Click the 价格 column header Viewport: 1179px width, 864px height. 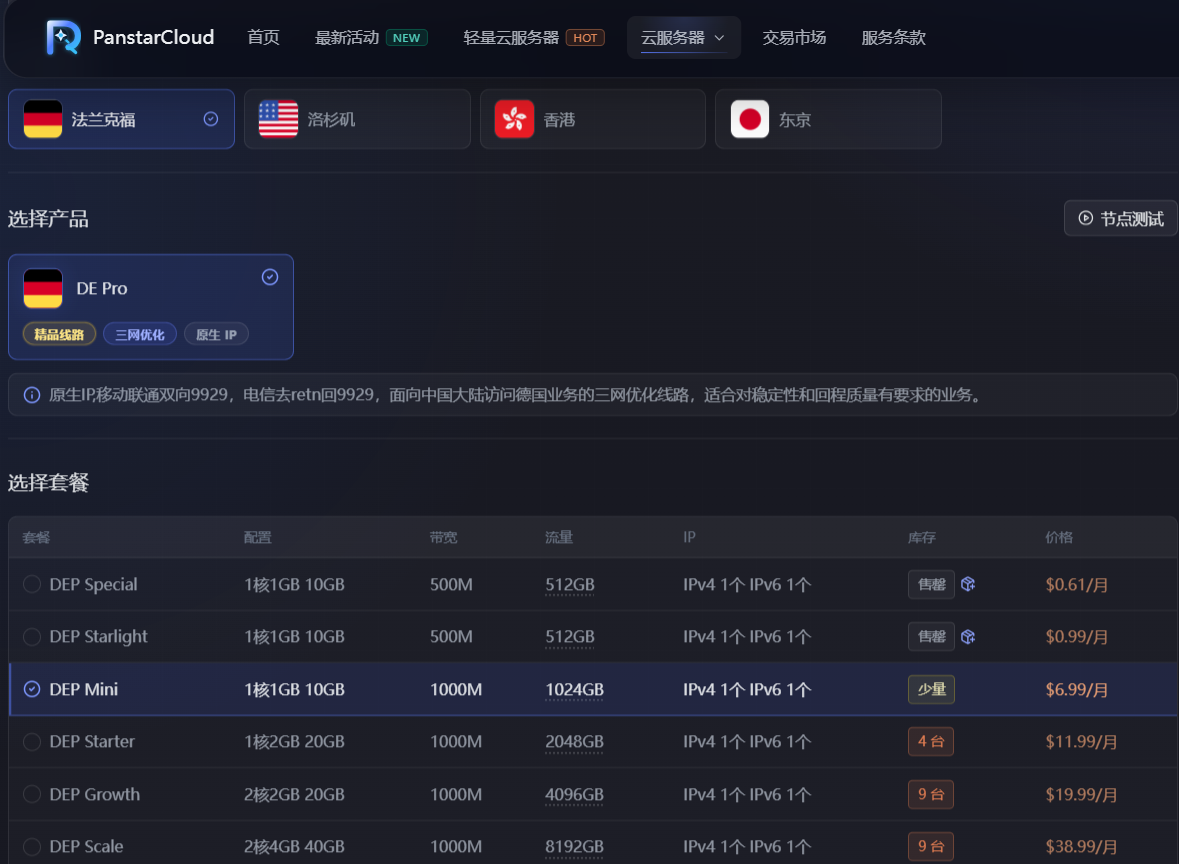1059,537
